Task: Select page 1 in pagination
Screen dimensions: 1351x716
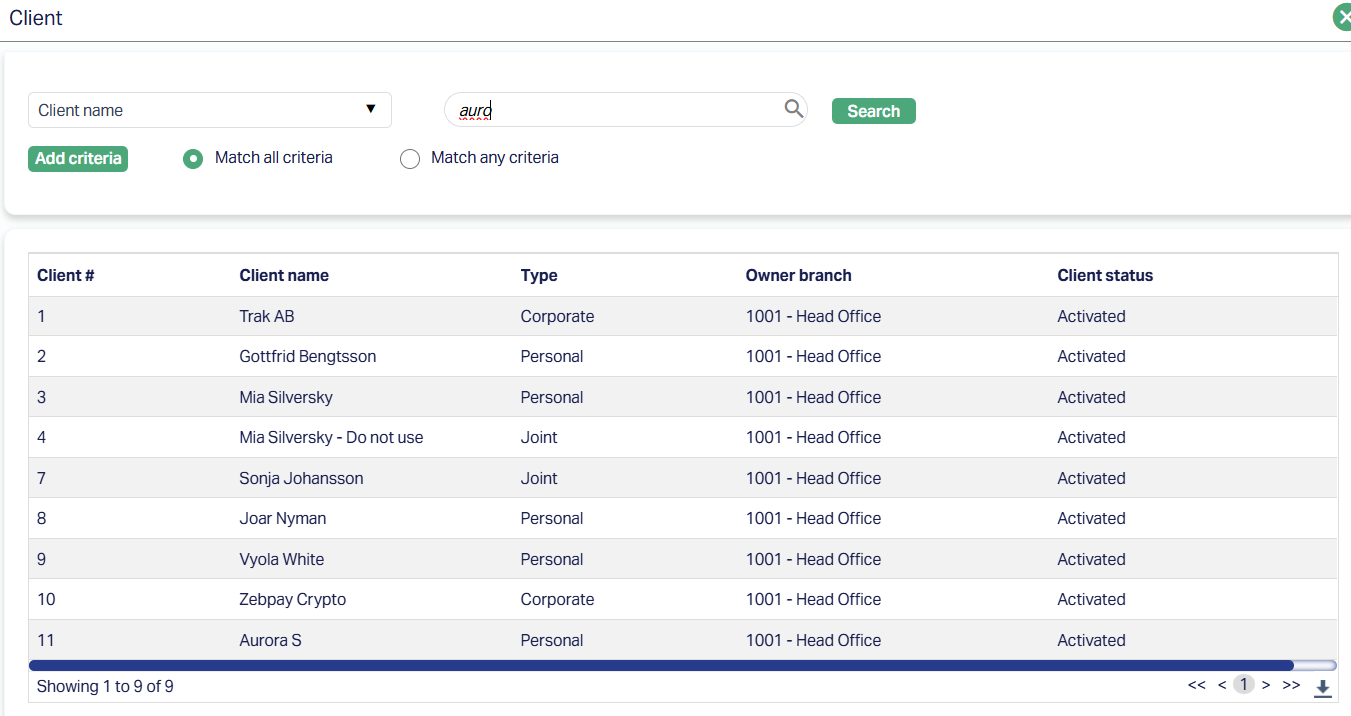Action: [1243, 685]
